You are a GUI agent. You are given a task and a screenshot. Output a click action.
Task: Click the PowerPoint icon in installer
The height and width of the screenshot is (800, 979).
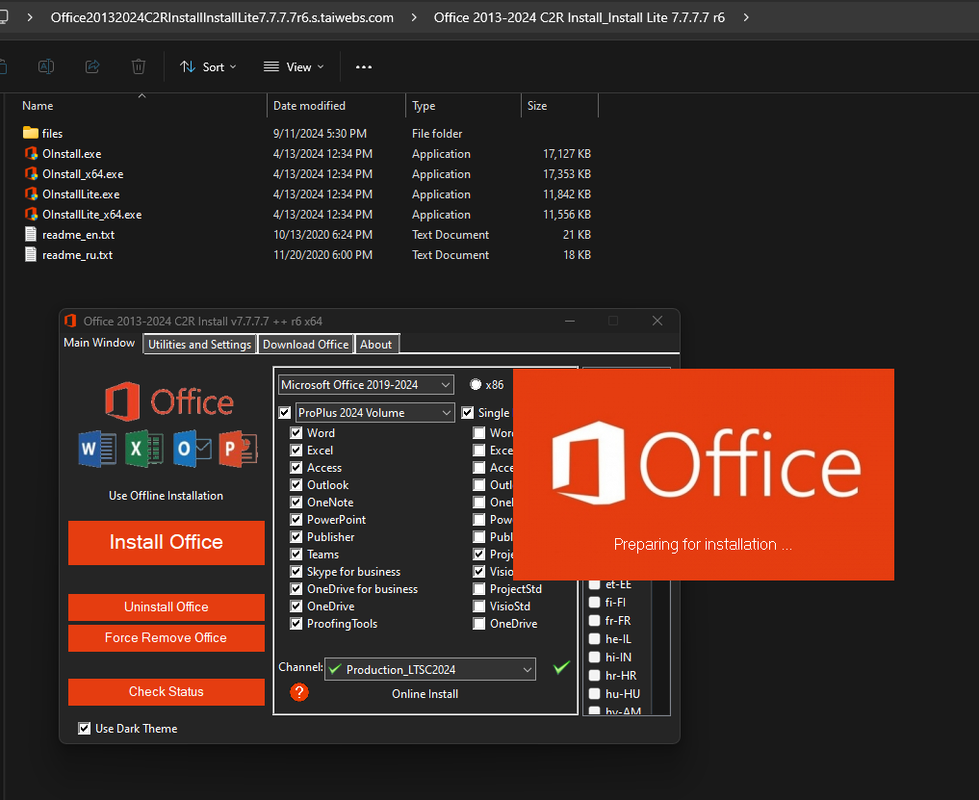coord(238,448)
